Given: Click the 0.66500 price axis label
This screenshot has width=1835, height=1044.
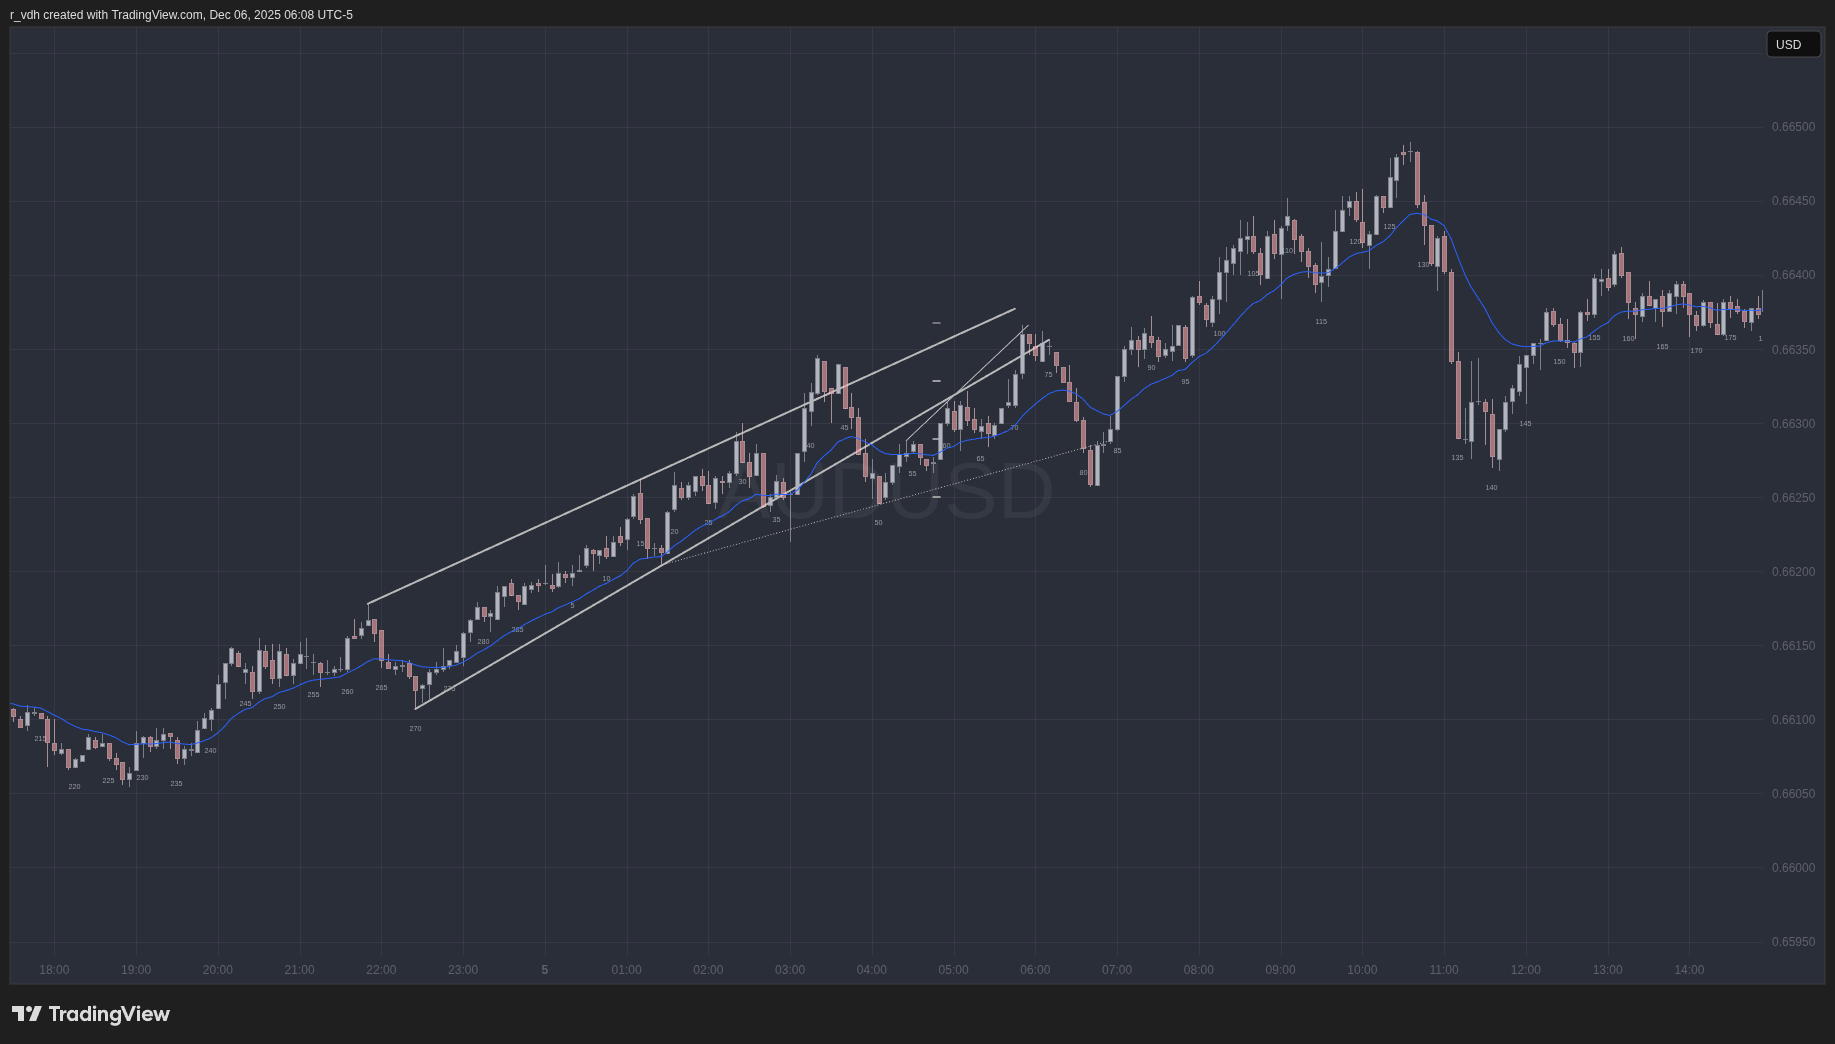Looking at the screenshot, I should tap(1793, 127).
